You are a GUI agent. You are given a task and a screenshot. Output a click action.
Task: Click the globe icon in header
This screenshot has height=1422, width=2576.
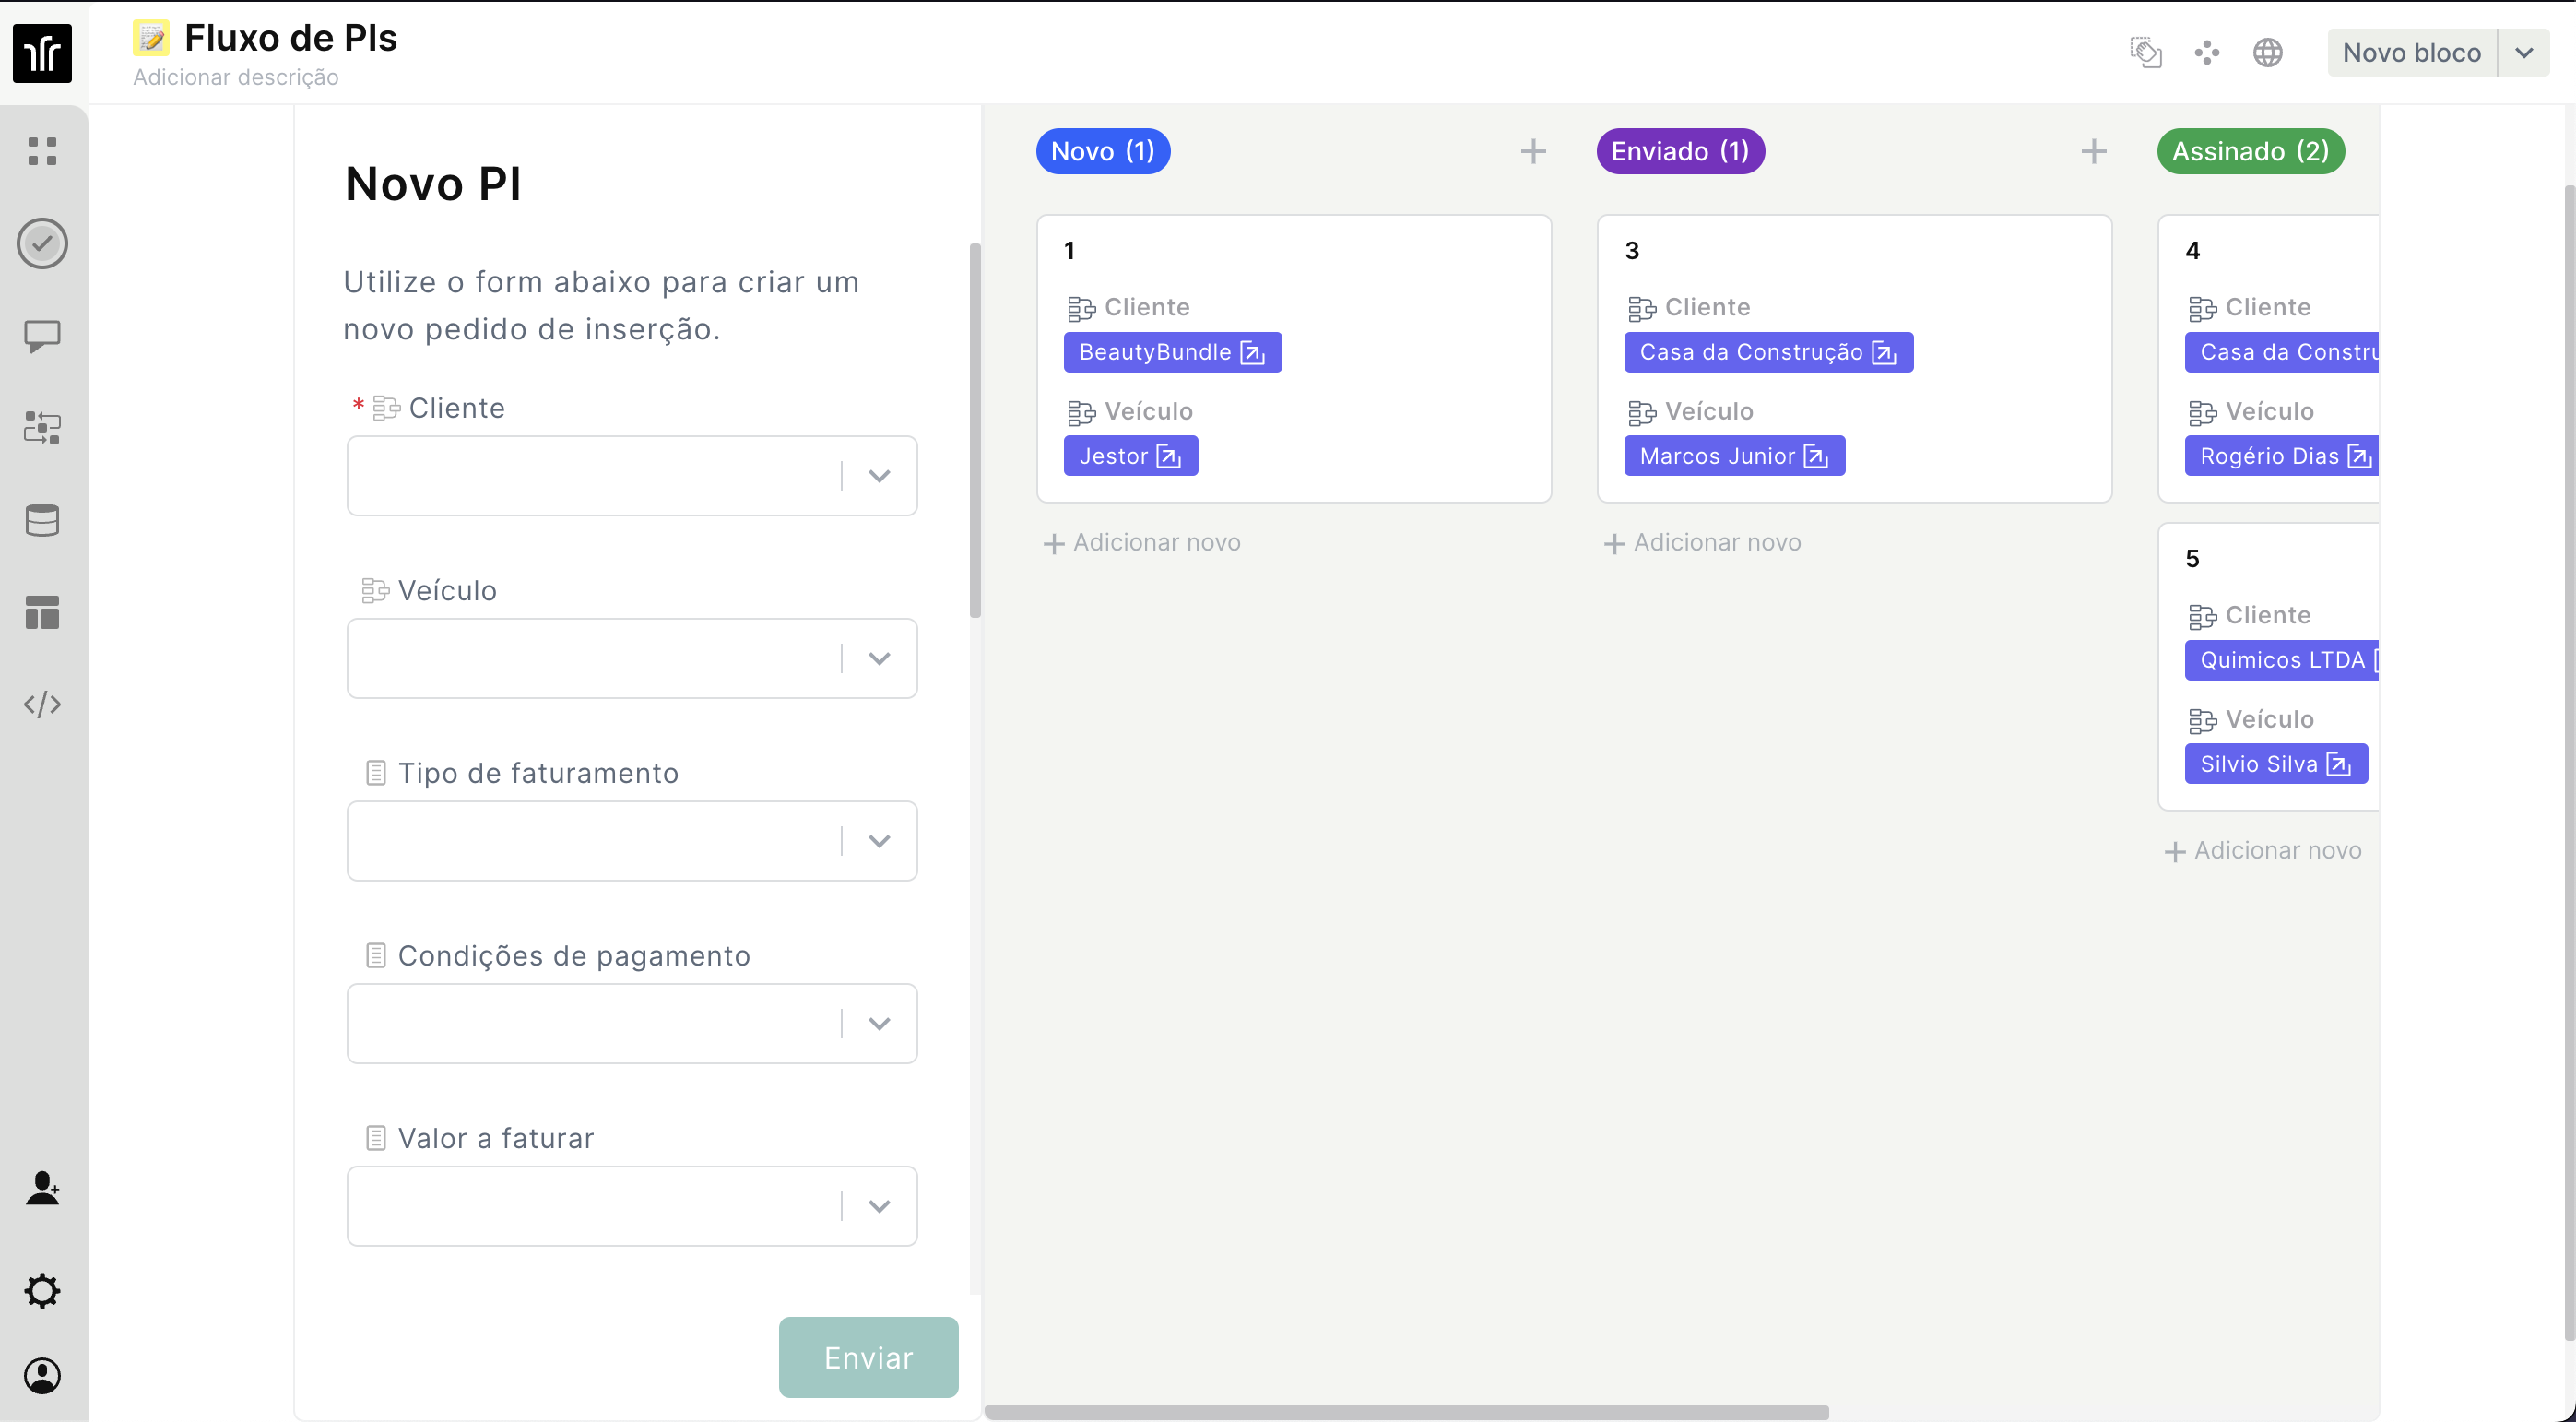(2267, 52)
